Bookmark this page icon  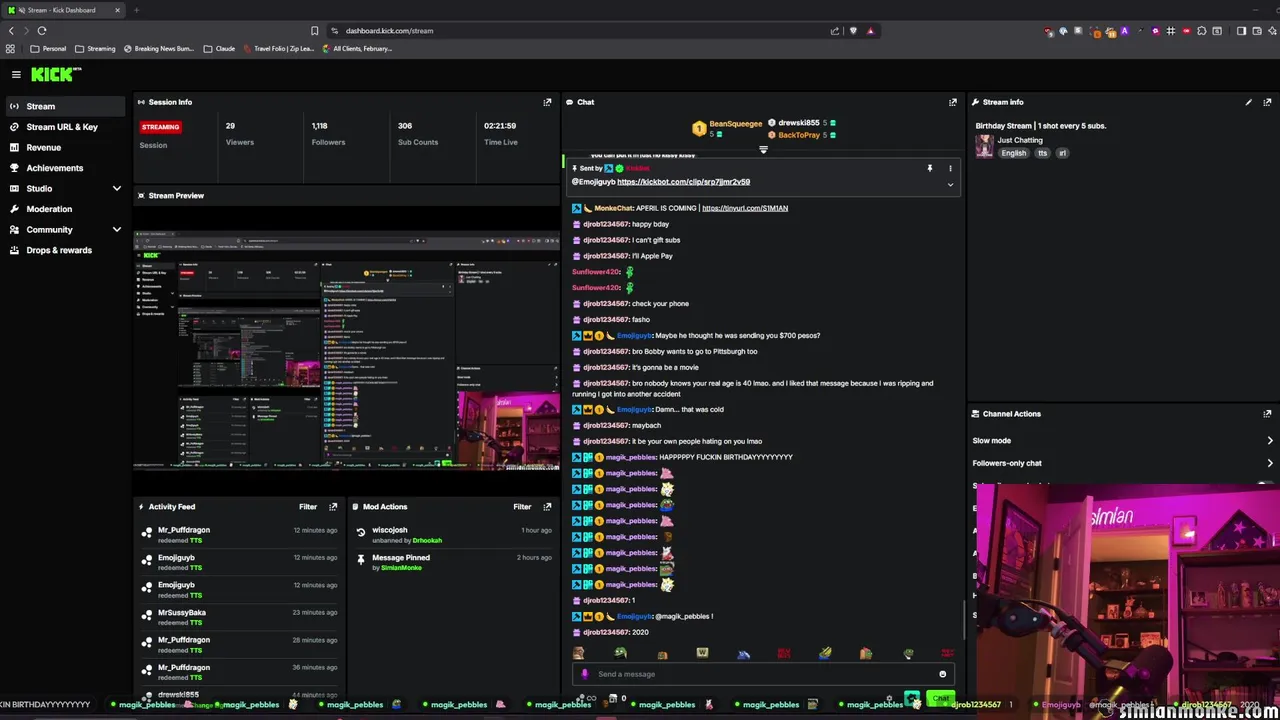pos(314,31)
